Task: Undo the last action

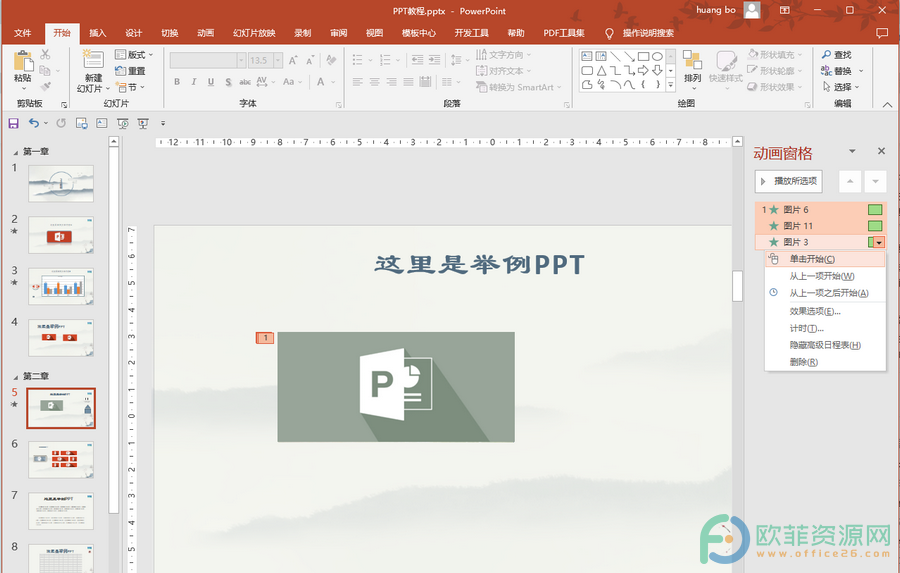Action: (34, 123)
